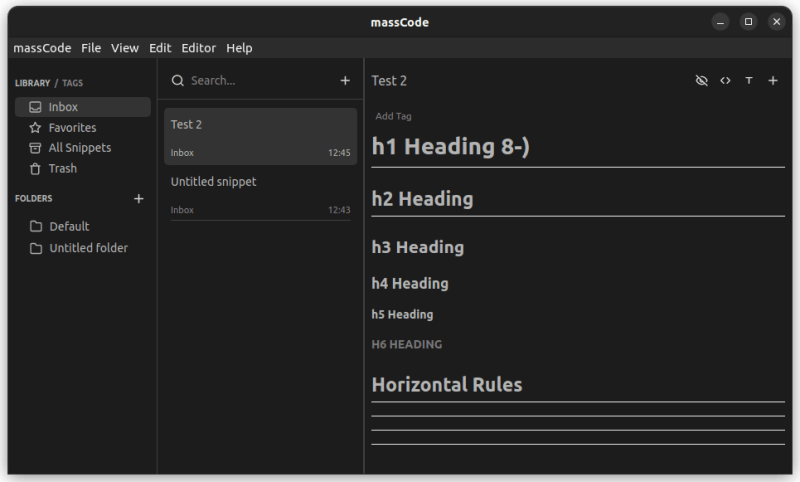
Task: Open the File menu
Action: (x=91, y=48)
